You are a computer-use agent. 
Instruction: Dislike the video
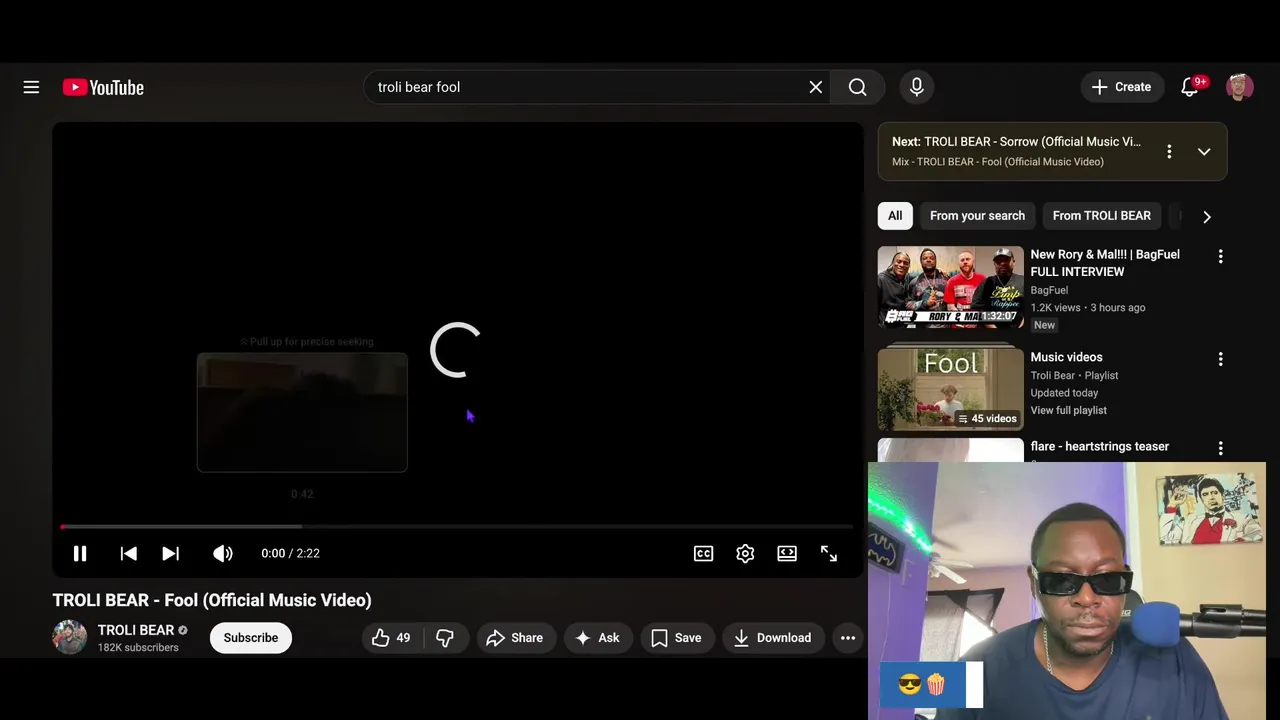[445, 638]
